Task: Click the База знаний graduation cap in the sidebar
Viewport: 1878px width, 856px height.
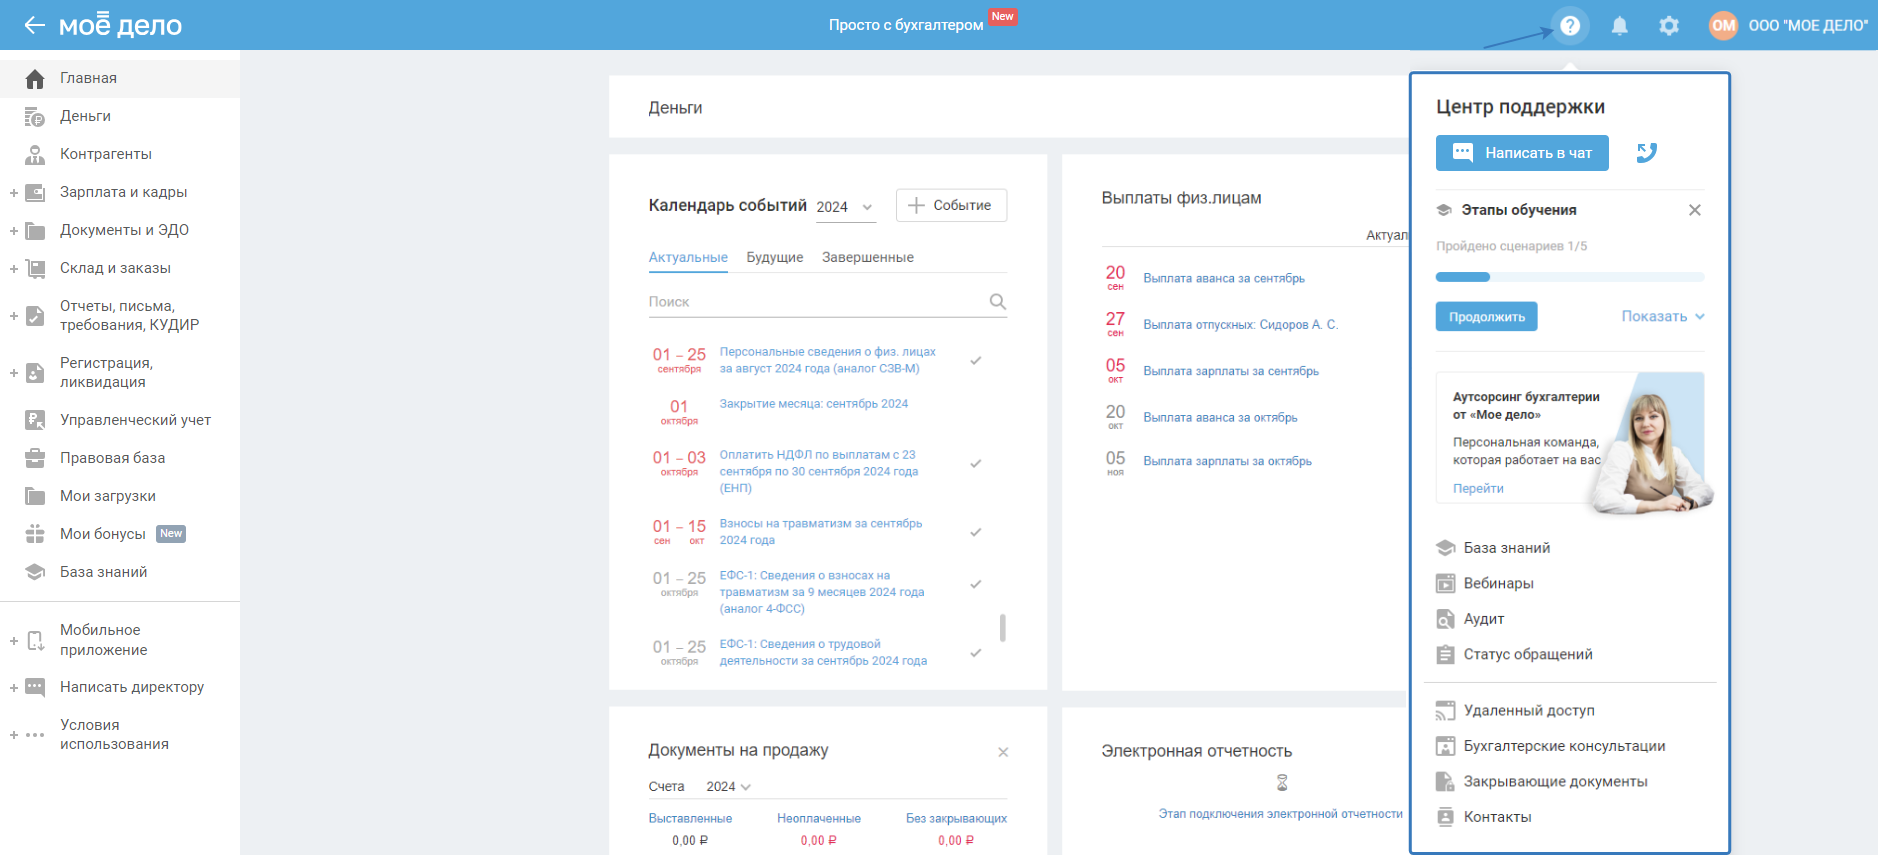Action: [x=35, y=572]
